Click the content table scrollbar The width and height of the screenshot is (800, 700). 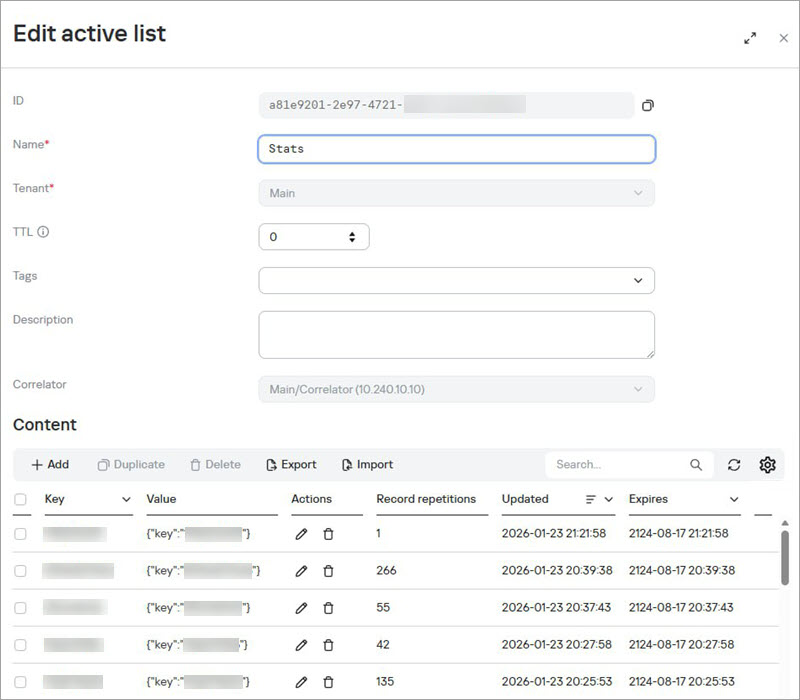pyautogui.click(x=785, y=558)
